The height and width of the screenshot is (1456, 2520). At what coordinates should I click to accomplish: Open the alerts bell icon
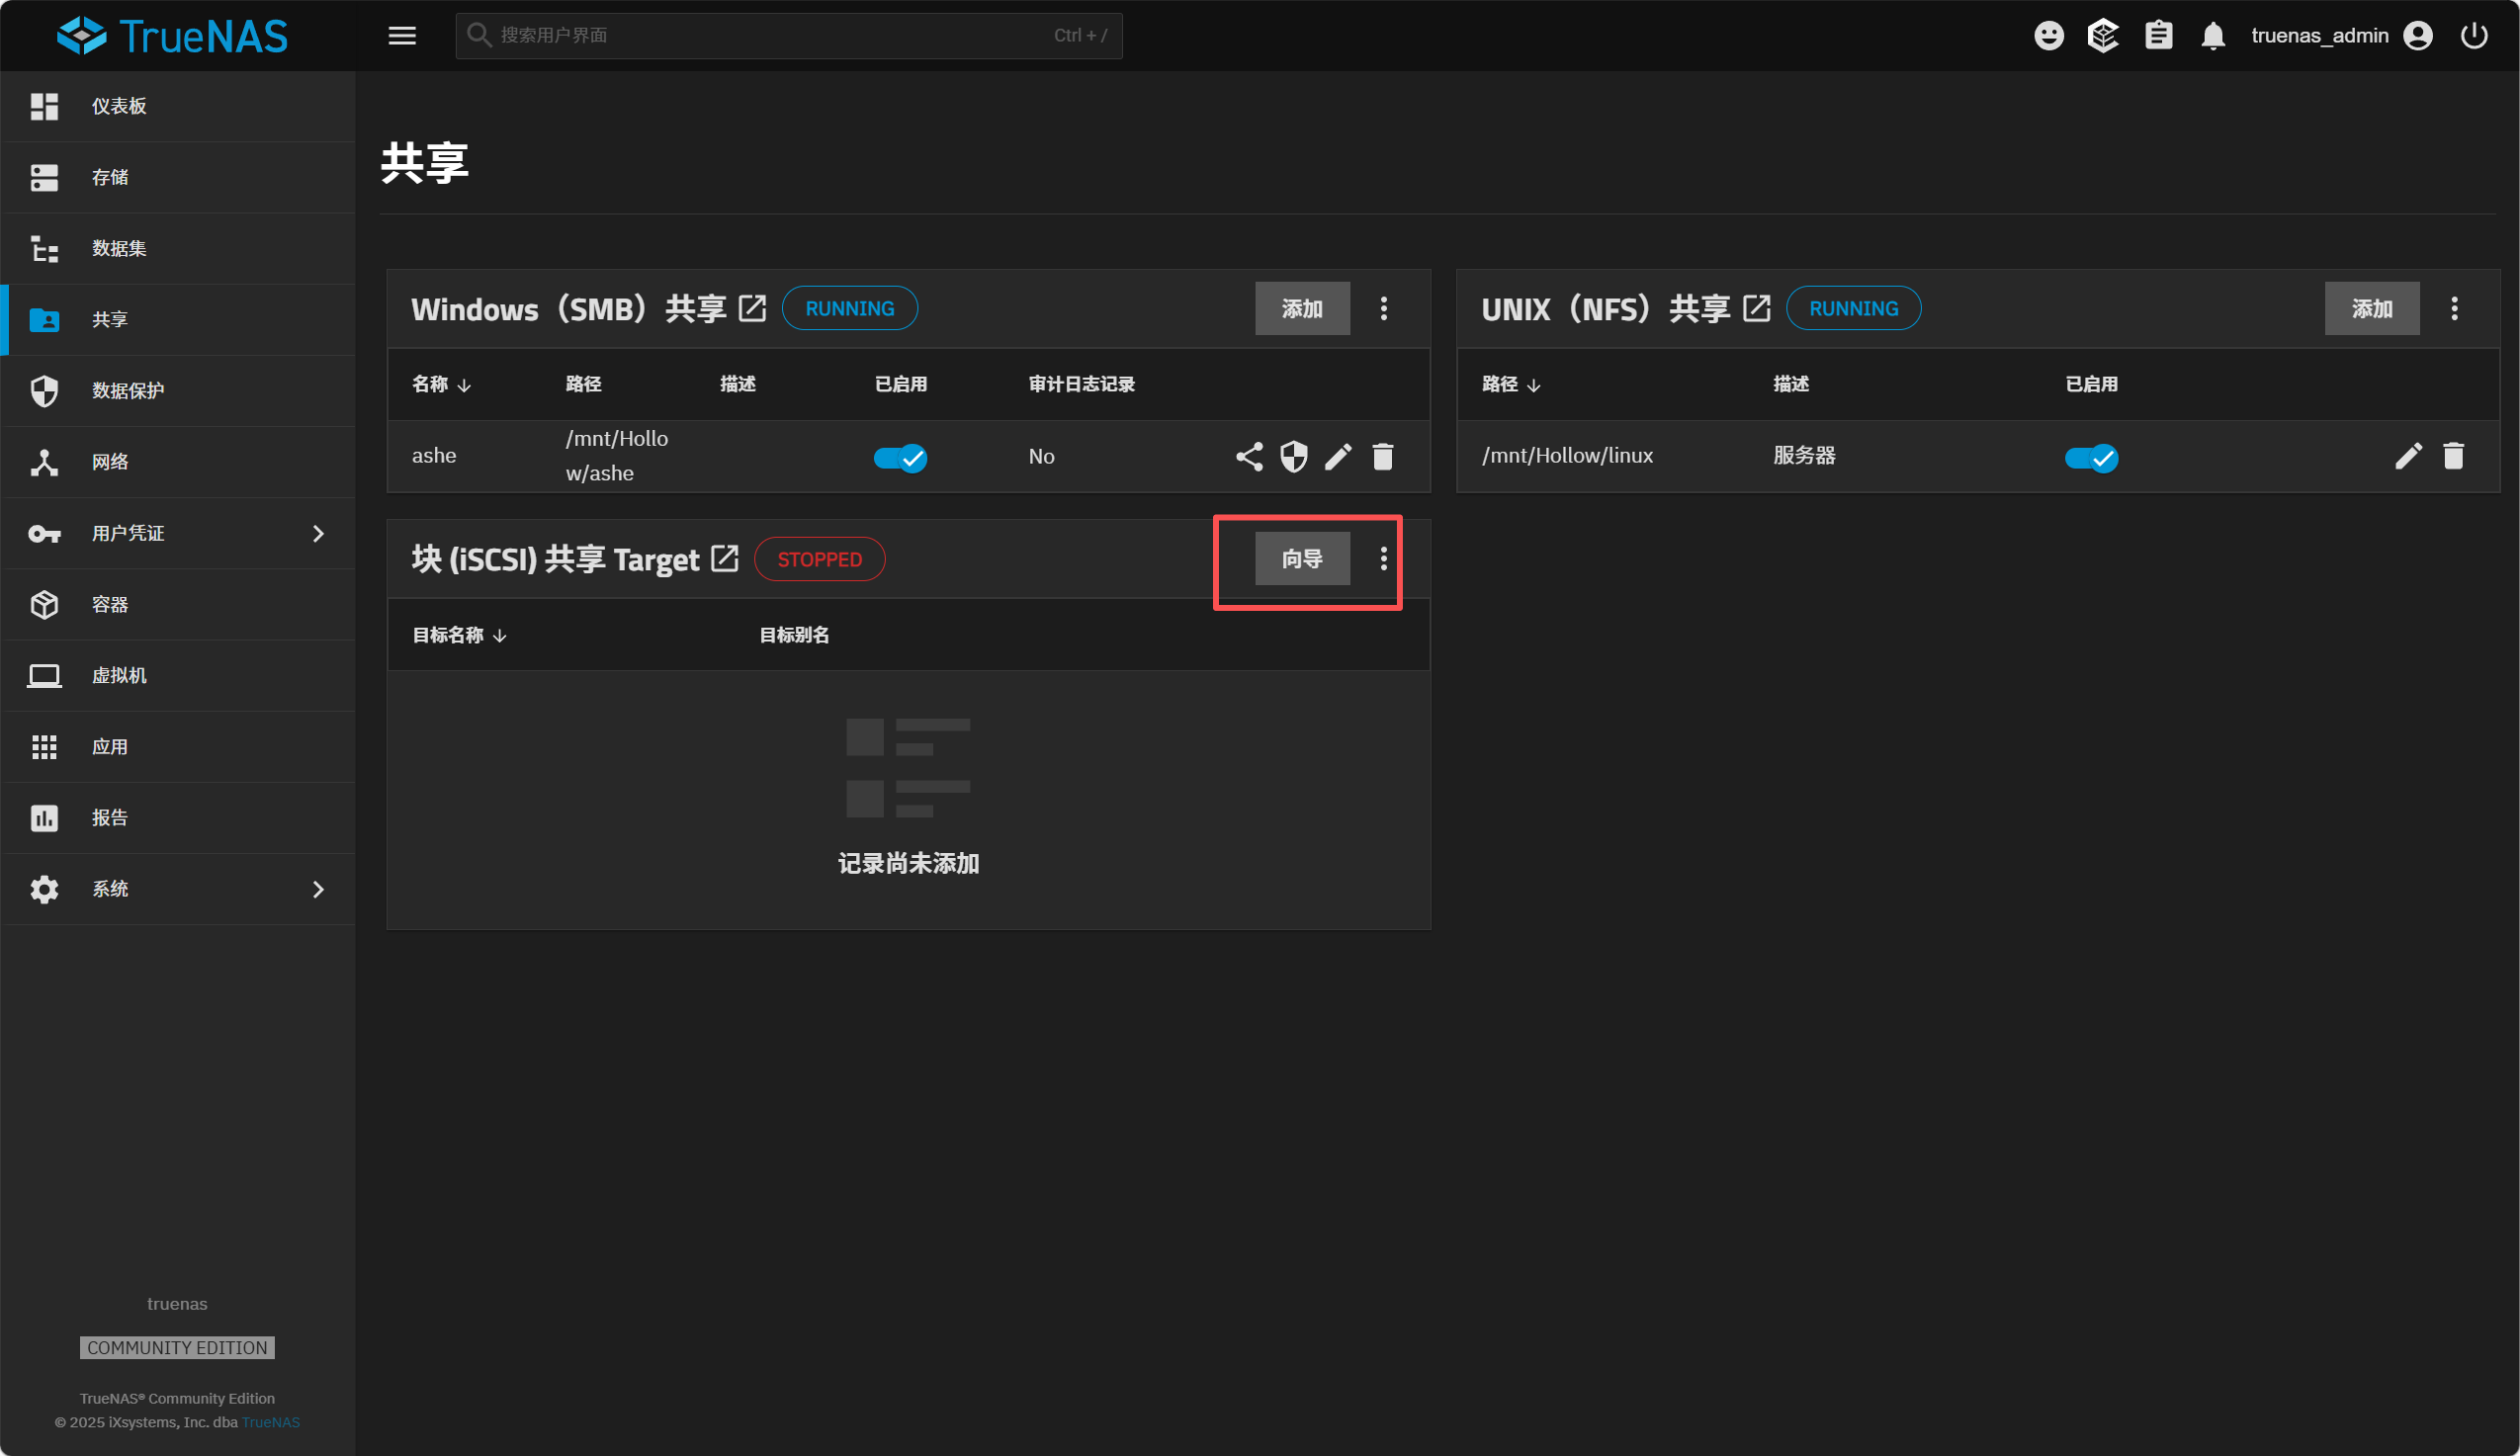2212,36
